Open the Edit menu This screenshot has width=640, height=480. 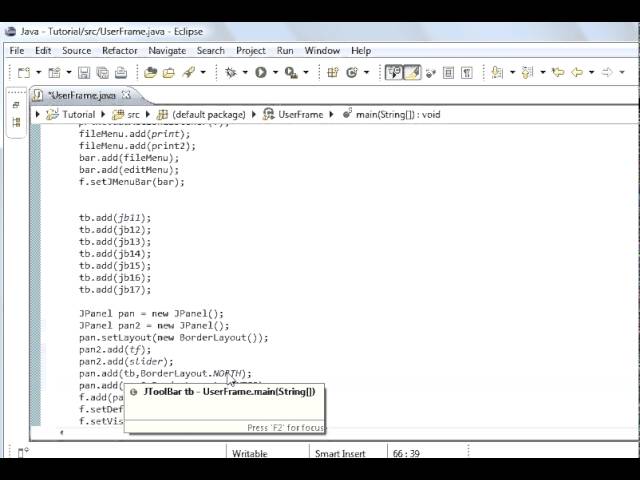(x=43, y=51)
